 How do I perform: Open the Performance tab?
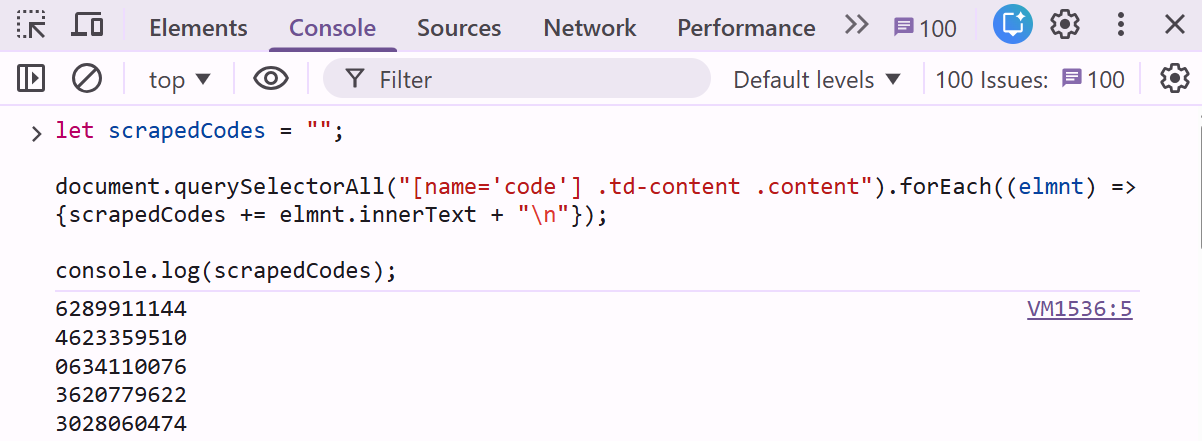tap(746, 28)
